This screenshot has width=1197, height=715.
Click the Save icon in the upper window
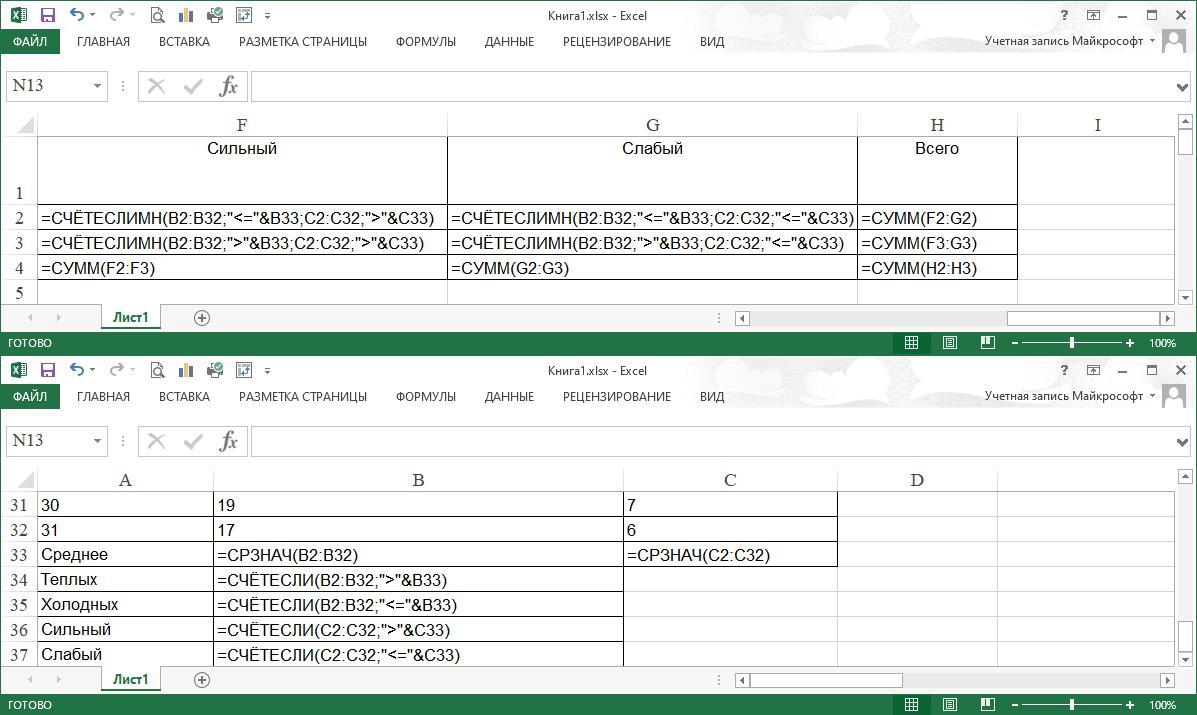click(x=47, y=15)
